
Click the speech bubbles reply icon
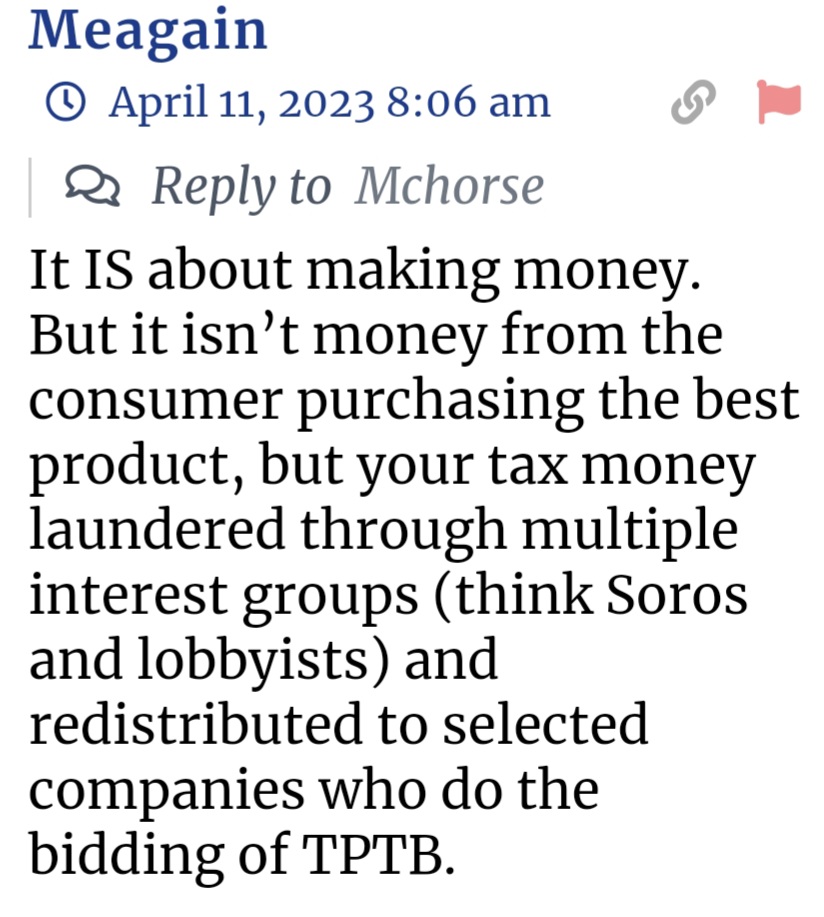click(92, 186)
